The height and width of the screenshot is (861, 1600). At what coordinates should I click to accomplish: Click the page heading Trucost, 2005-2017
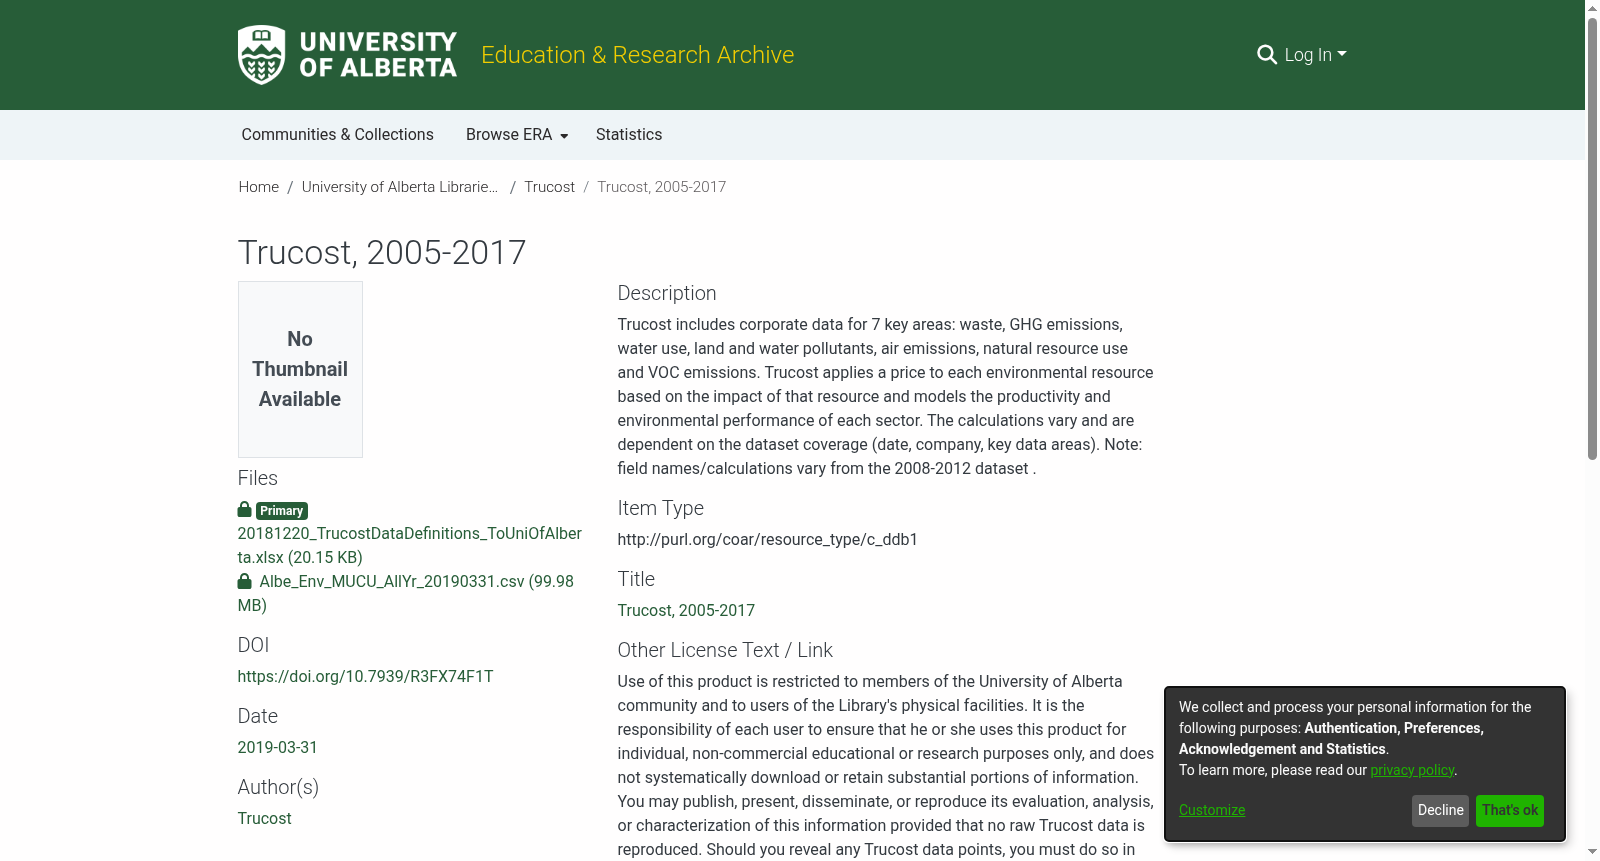pyautogui.click(x=382, y=253)
